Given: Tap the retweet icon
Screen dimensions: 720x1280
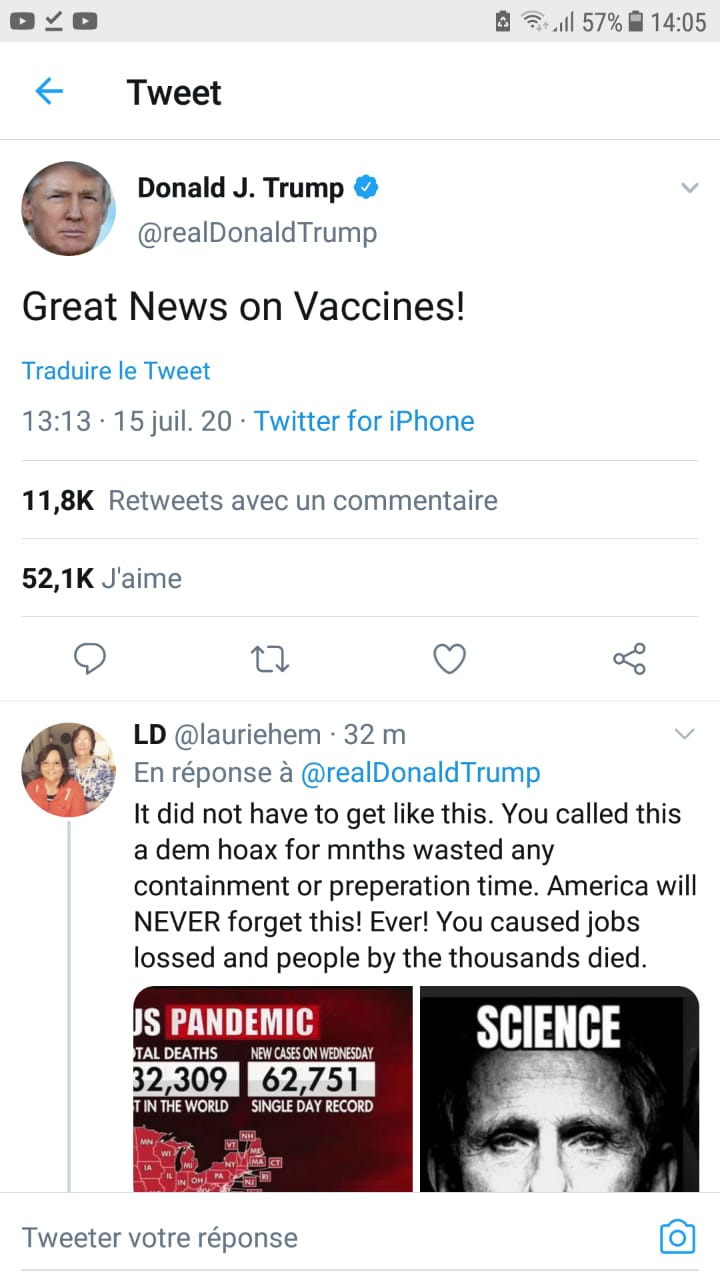Looking at the screenshot, I should tap(270, 658).
